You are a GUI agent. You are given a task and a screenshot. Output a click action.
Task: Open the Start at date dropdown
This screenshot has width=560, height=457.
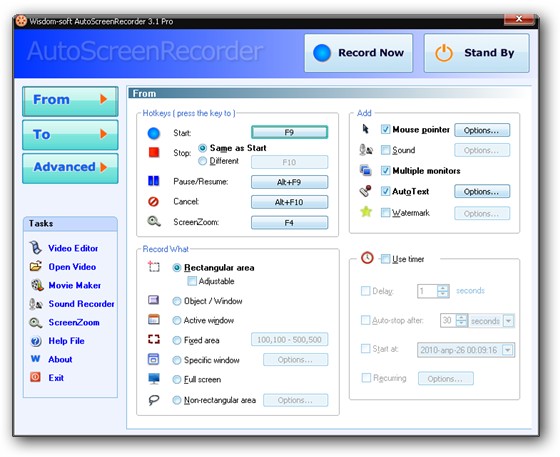pos(508,350)
